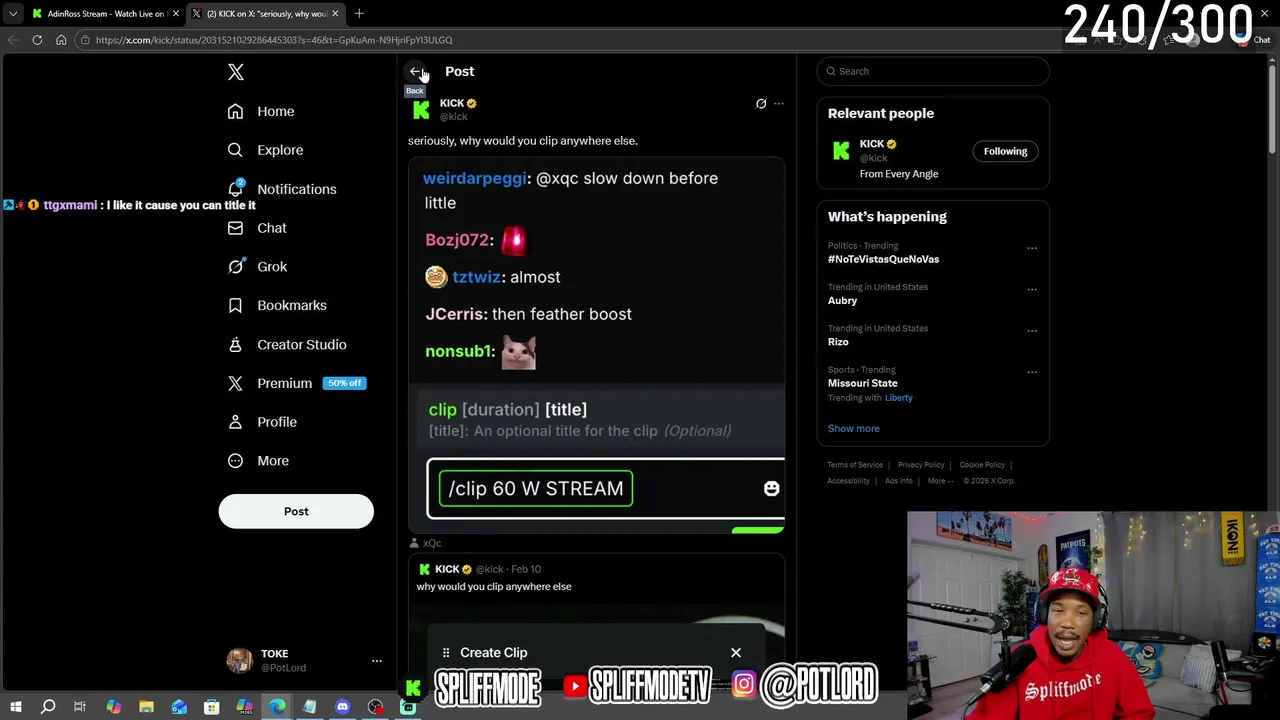Open OBS Studio from taskbar
This screenshot has width=1280, height=720.
[x=375, y=707]
